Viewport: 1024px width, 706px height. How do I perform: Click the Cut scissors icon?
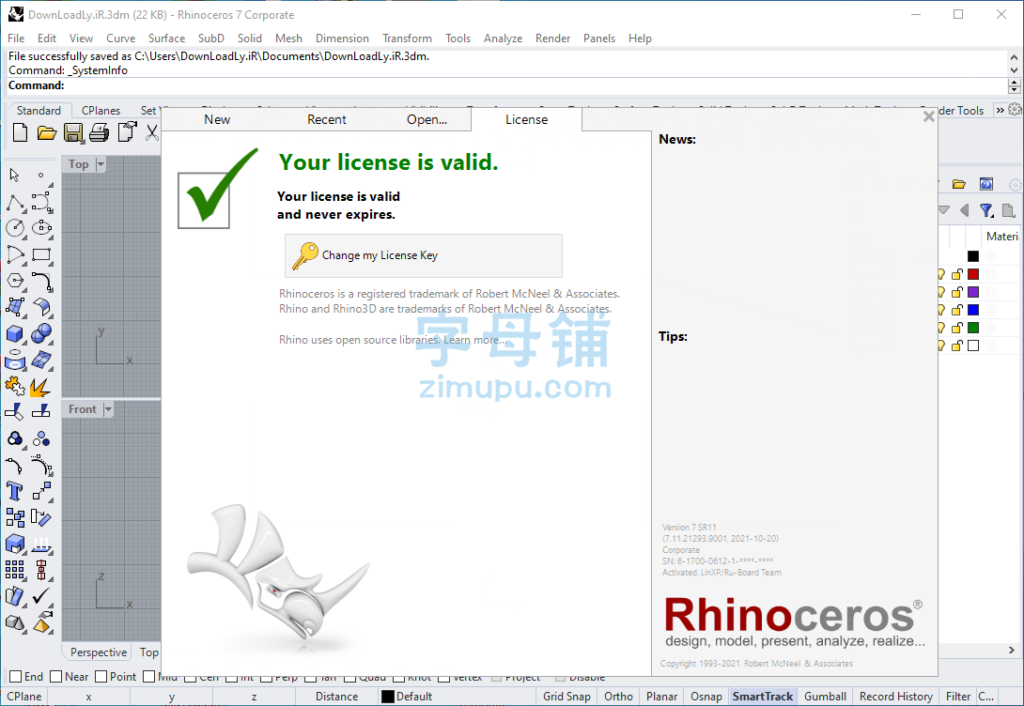point(152,133)
